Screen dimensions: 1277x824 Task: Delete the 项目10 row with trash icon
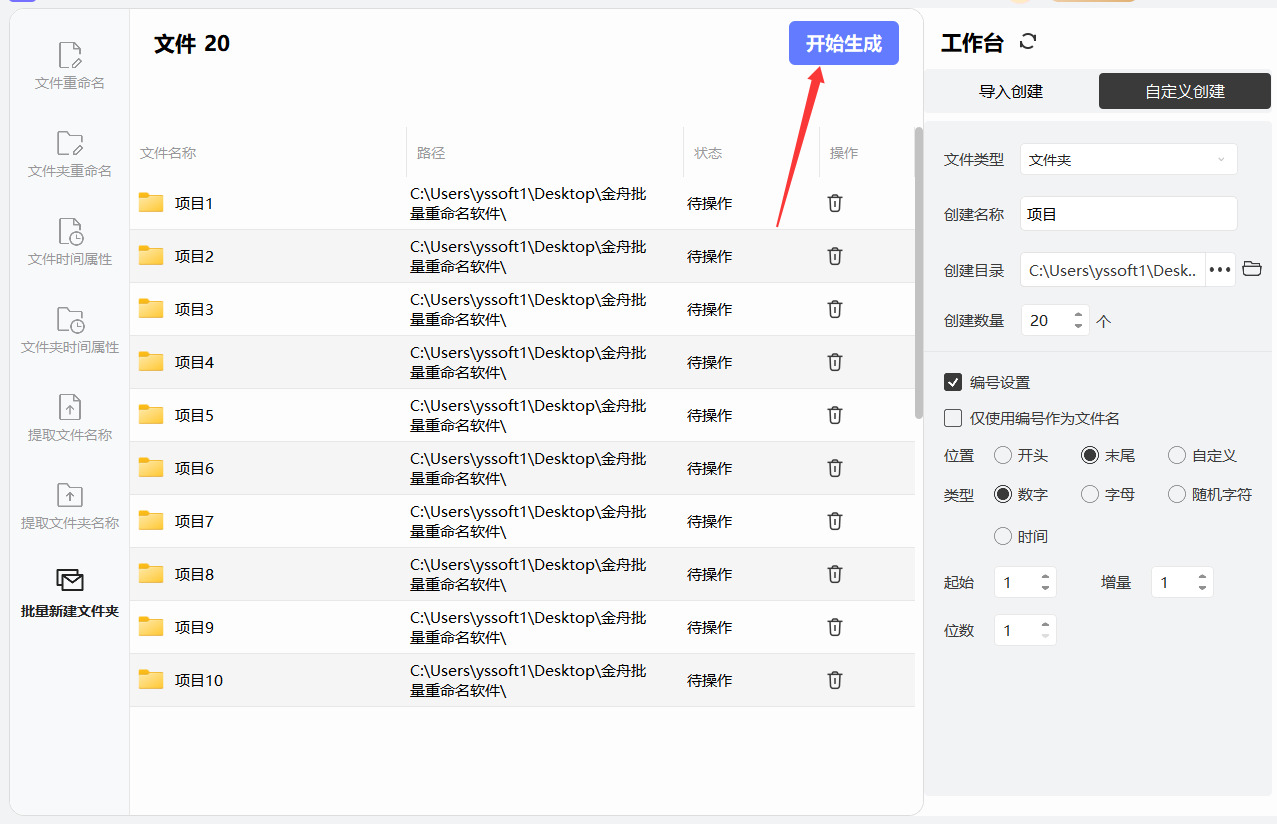coord(835,680)
